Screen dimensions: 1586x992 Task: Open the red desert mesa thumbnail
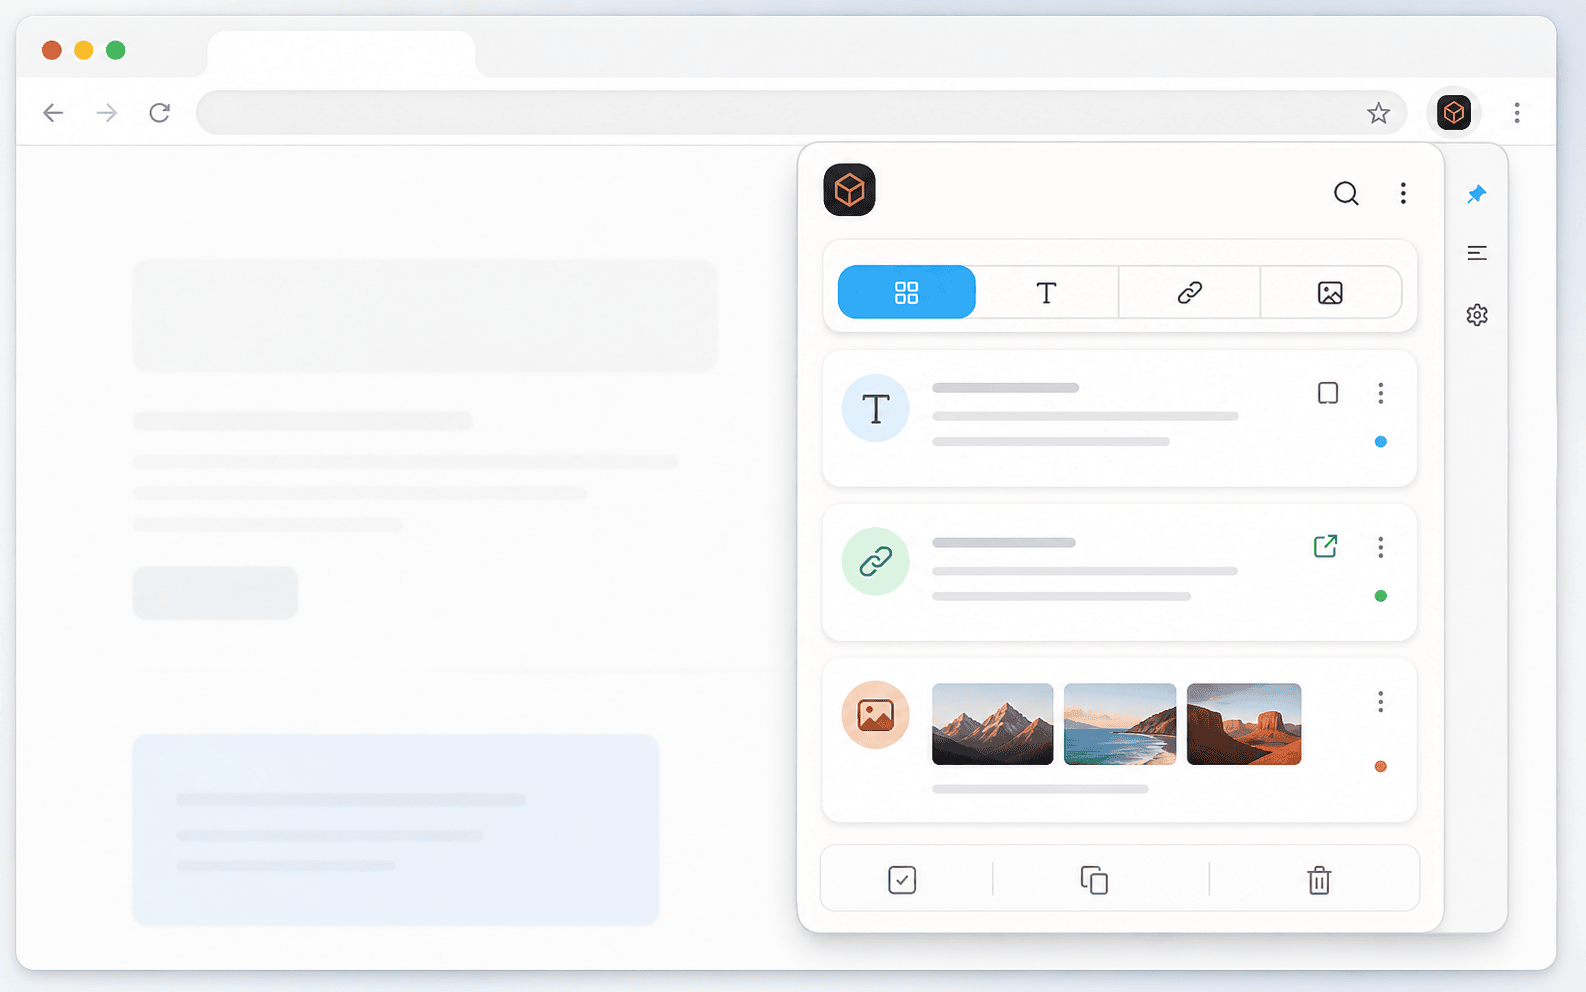tap(1244, 724)
